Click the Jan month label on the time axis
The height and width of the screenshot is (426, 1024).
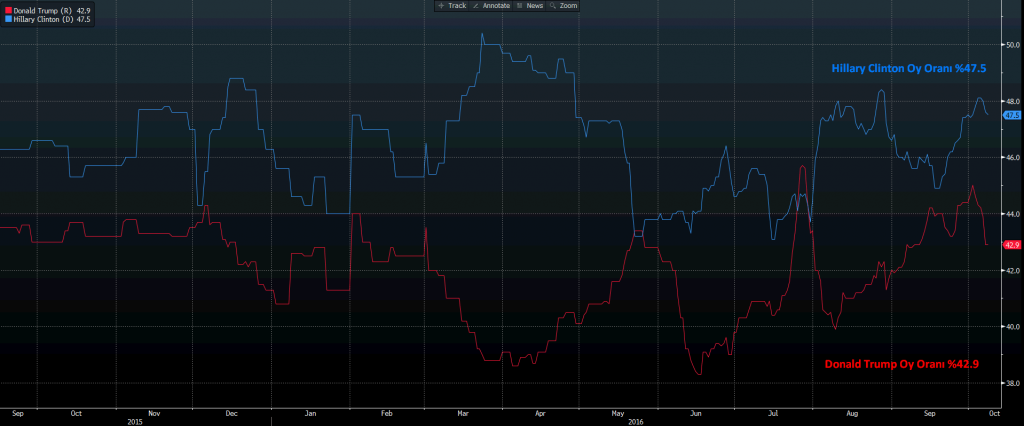pos(310,414)
